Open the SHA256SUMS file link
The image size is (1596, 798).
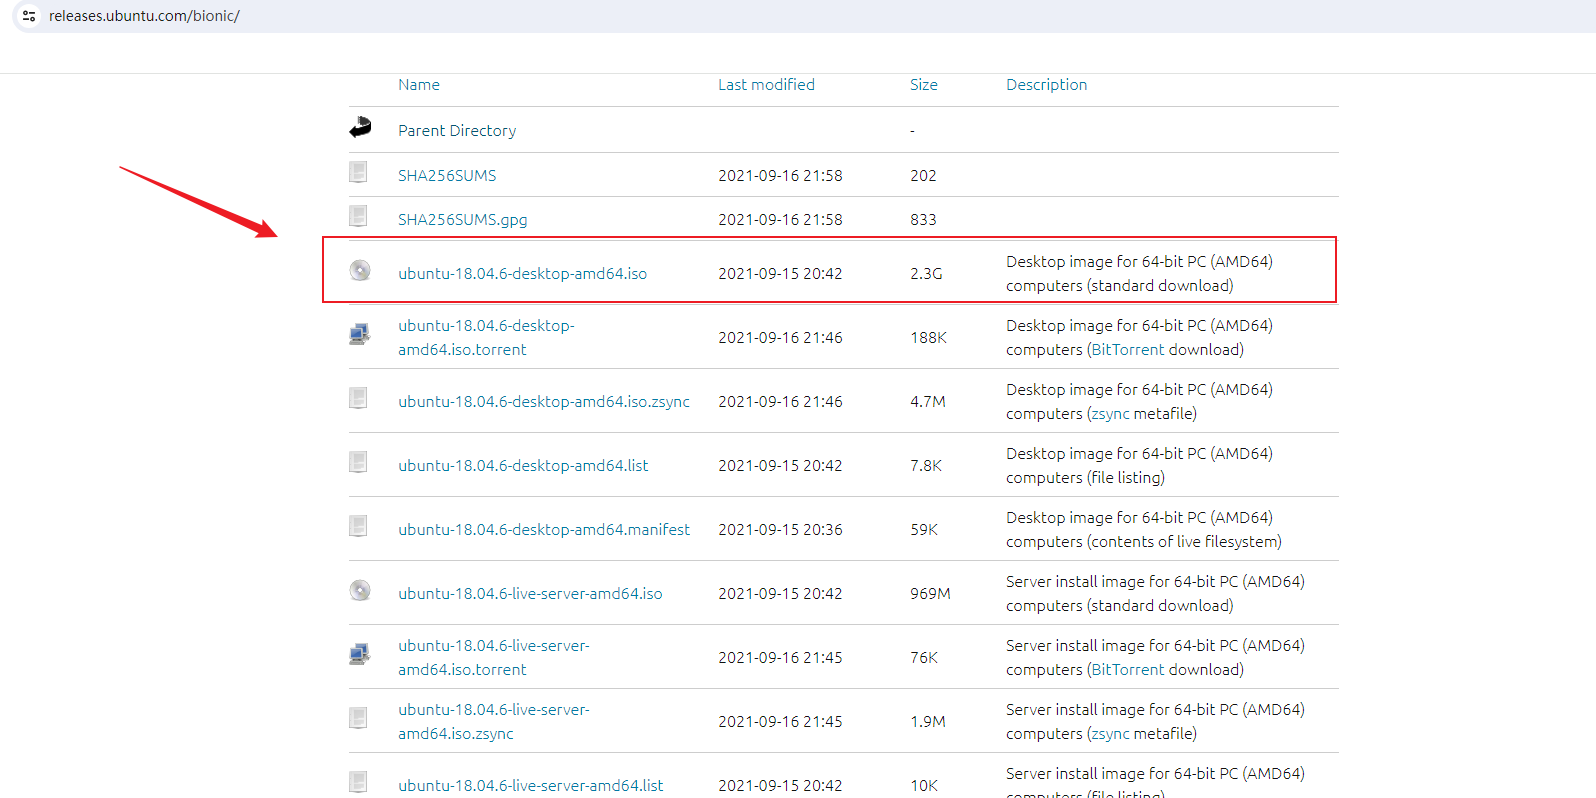click(x=447, y=176)
